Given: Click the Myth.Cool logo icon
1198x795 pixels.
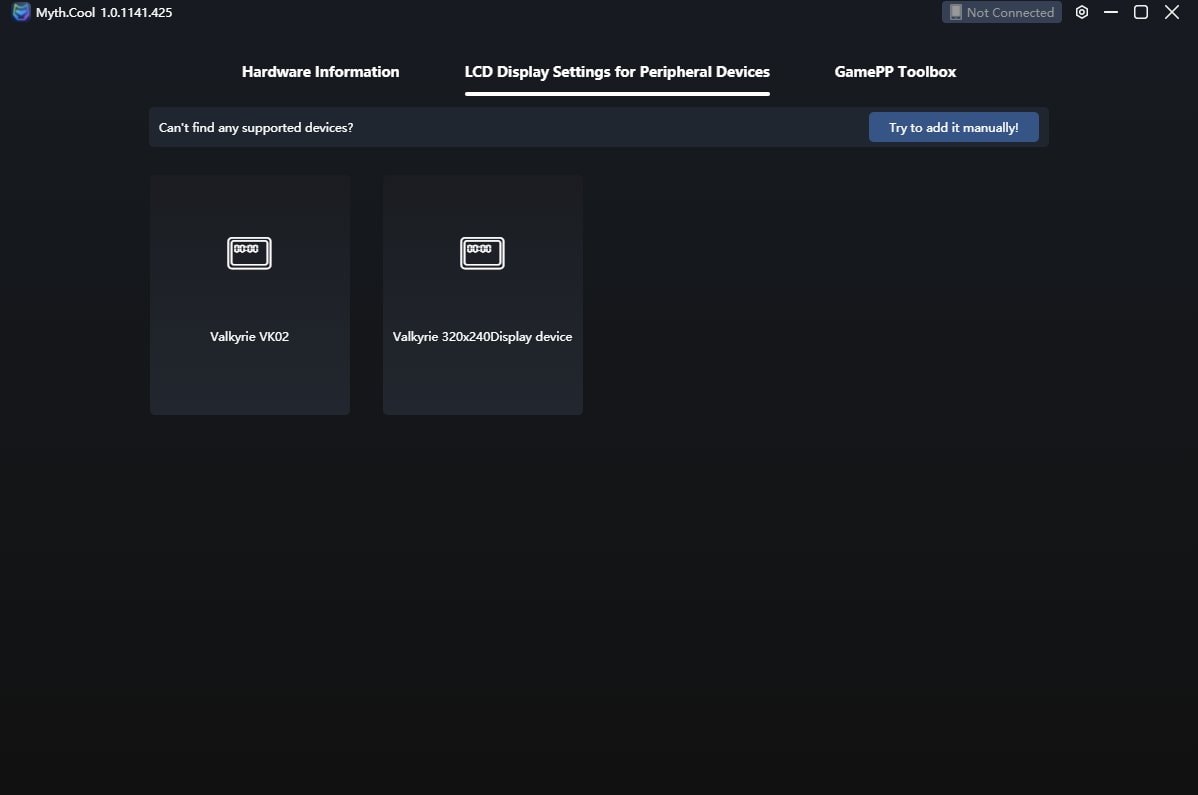Looking at the screenshot, I should [21, 12].
